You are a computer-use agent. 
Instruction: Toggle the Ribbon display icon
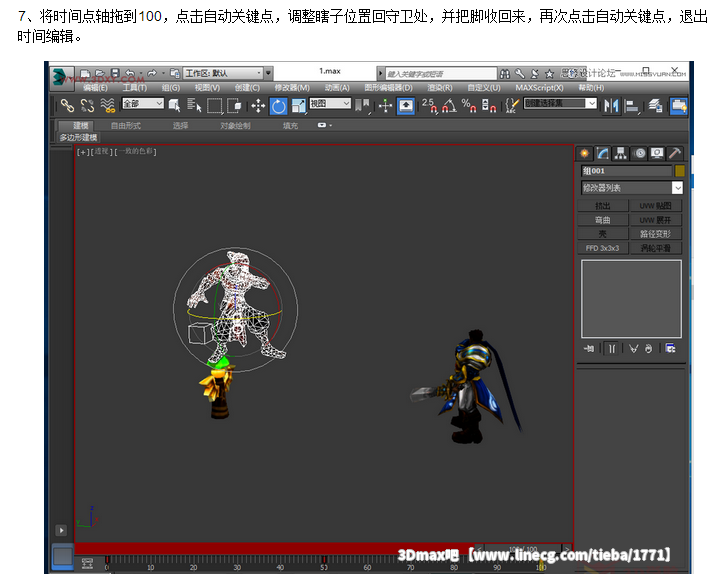coord(679,106)
